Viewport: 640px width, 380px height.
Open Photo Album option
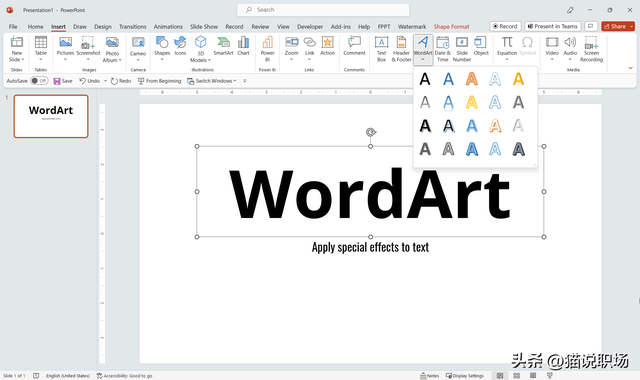click(x=112, y=49)
